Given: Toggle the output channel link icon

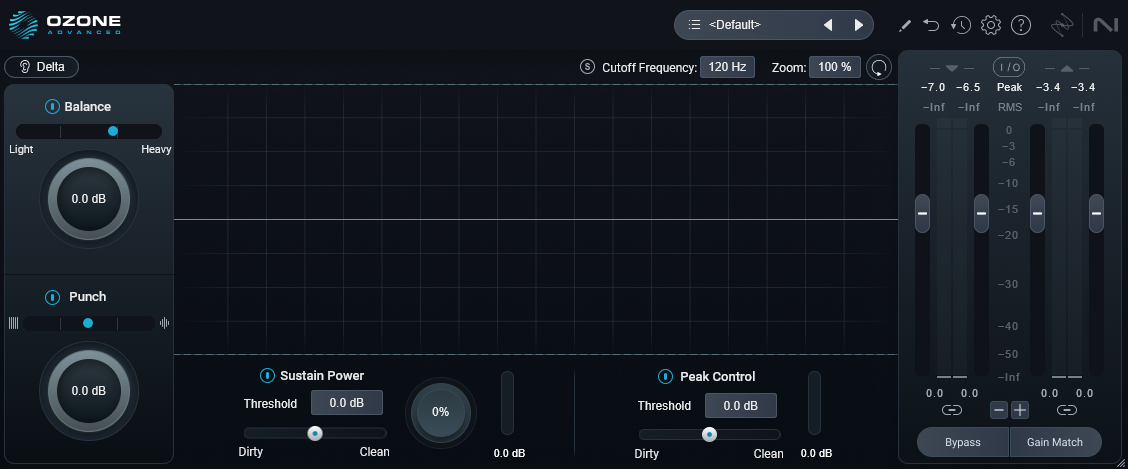Looking at the screenshot, I should click(1067, 411).
